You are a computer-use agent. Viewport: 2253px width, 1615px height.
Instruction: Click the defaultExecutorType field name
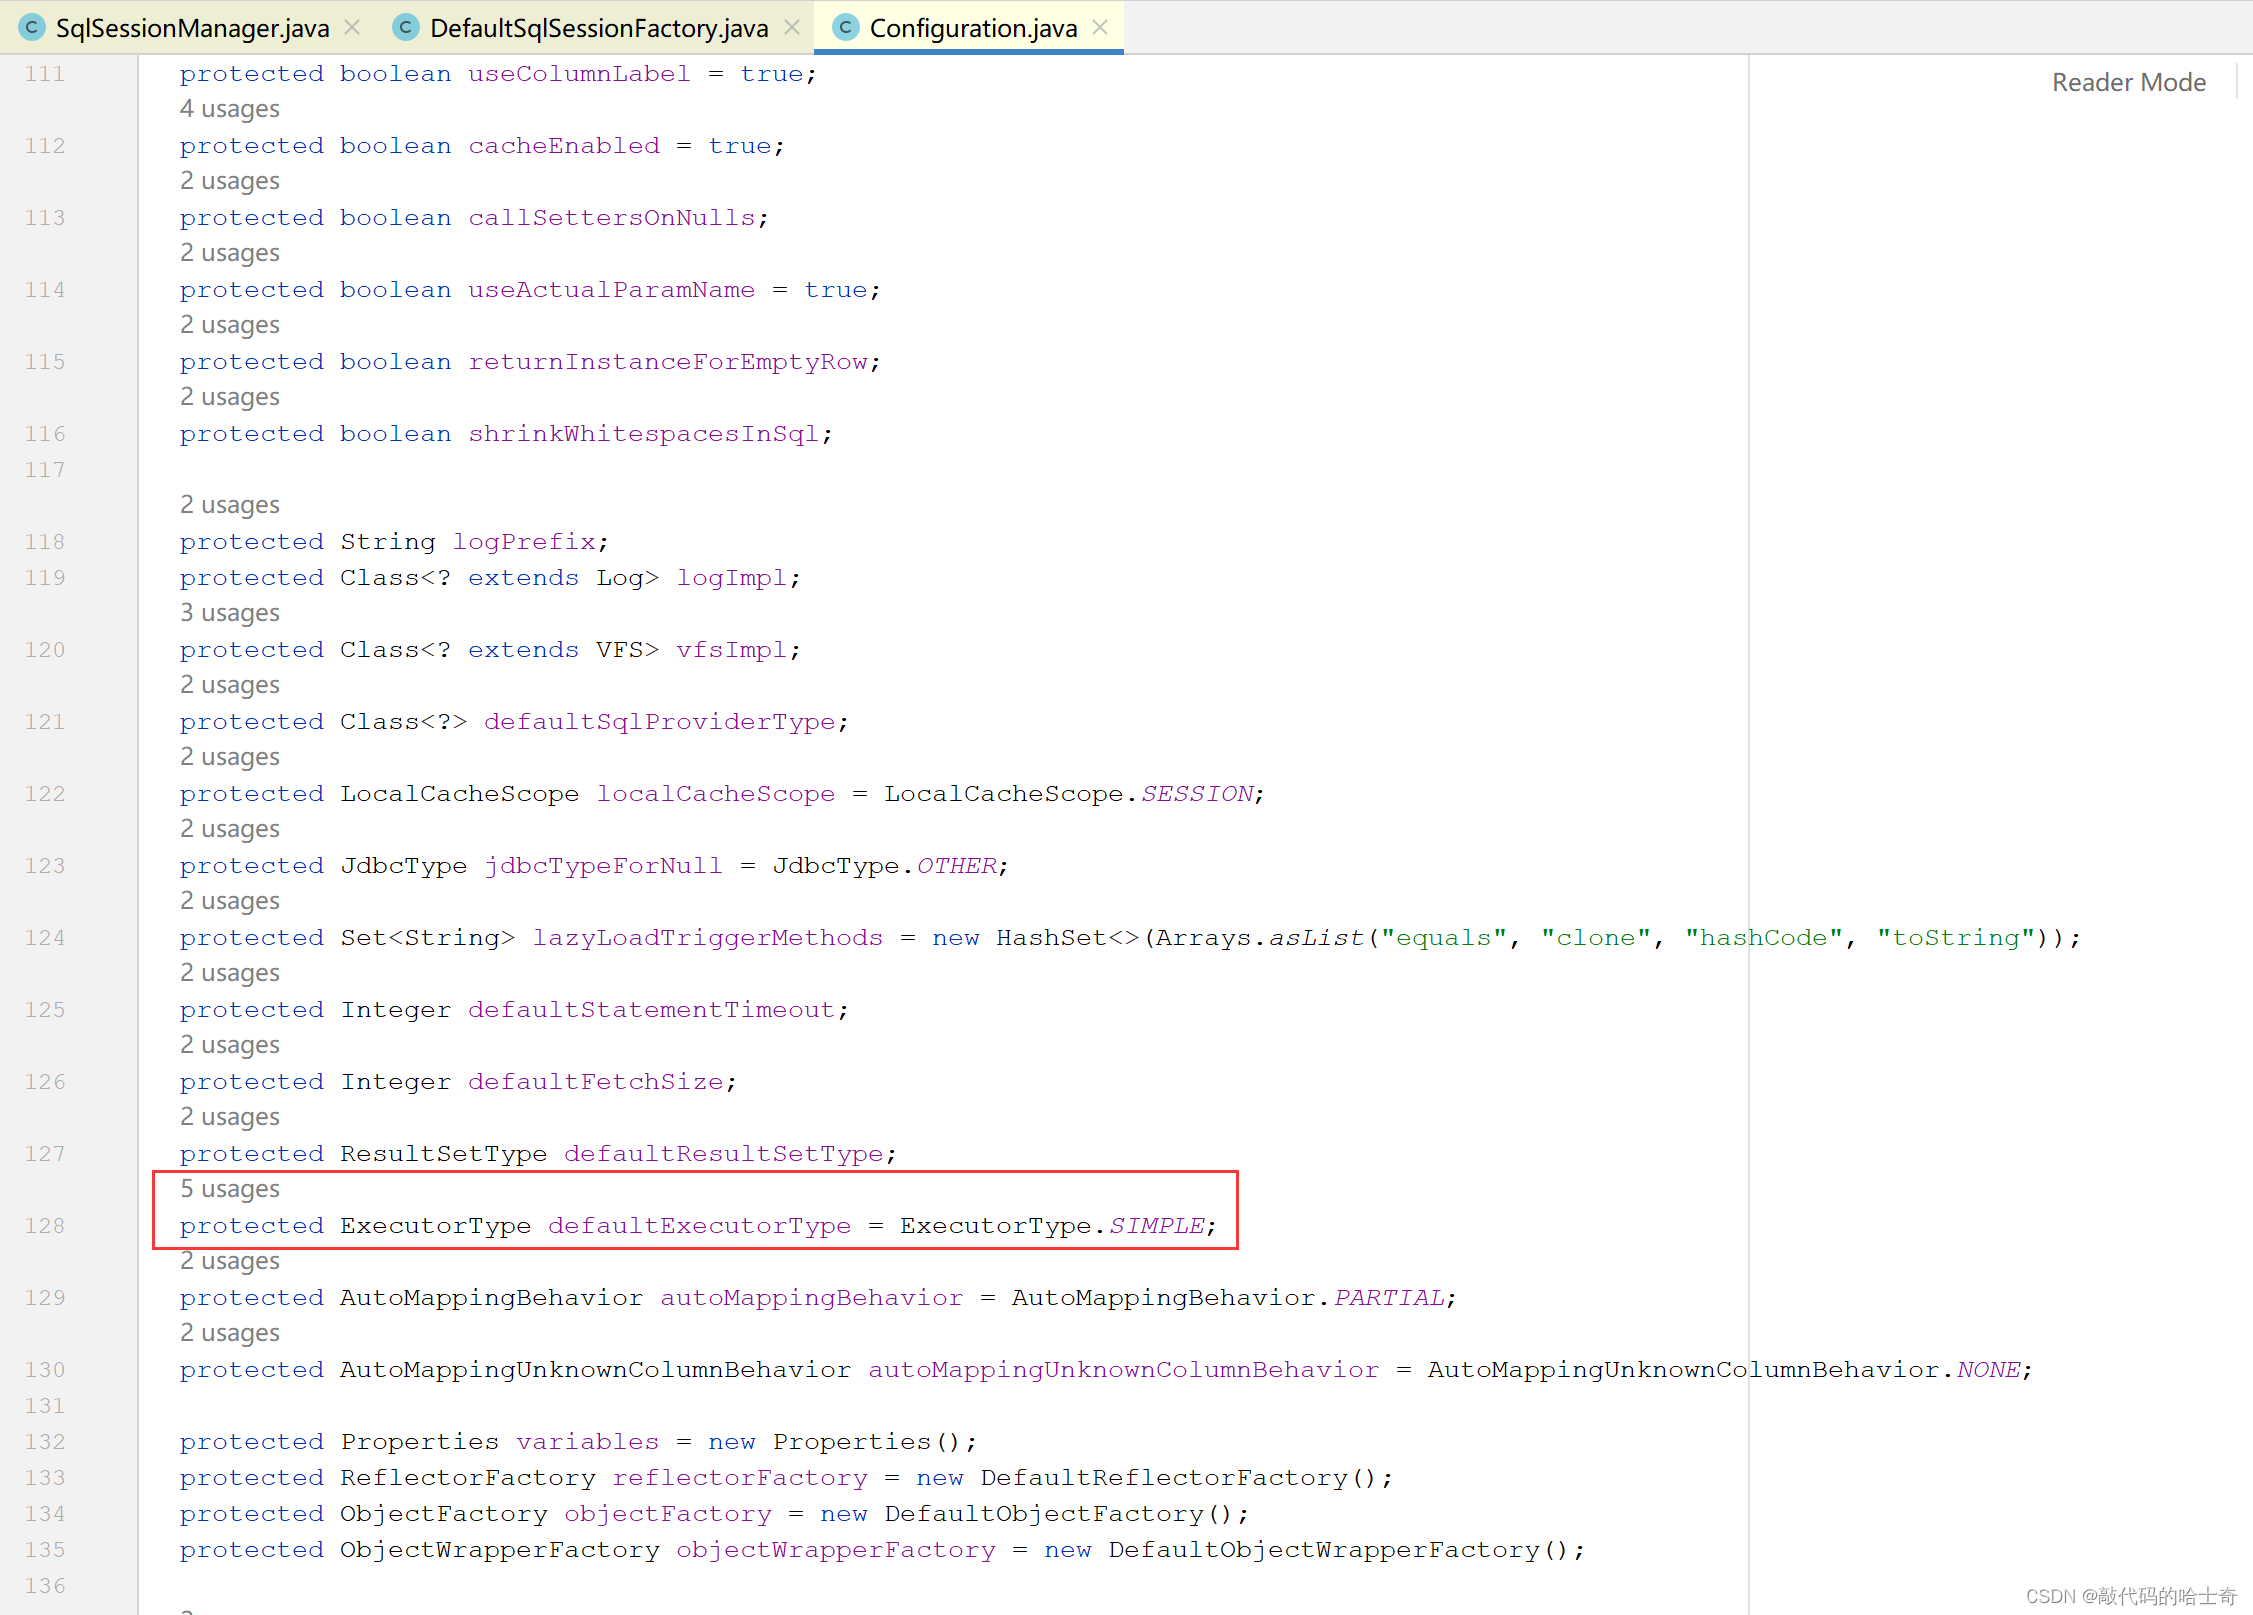tap(699, 1226)
